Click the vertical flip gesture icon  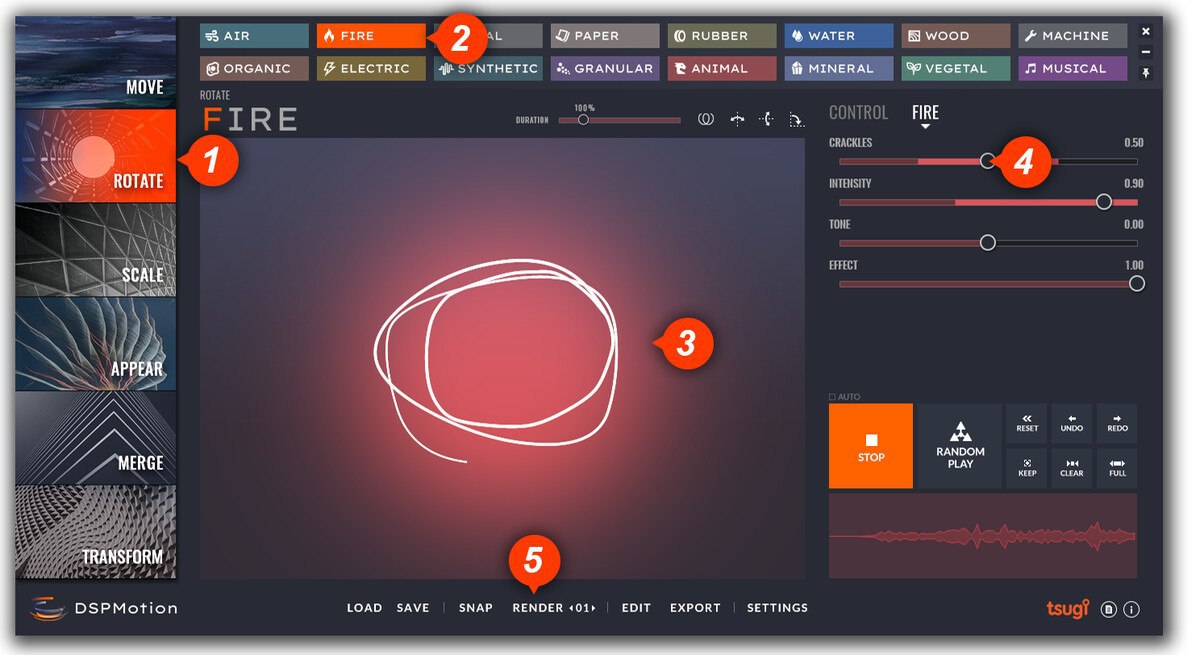tap(766, 119)
